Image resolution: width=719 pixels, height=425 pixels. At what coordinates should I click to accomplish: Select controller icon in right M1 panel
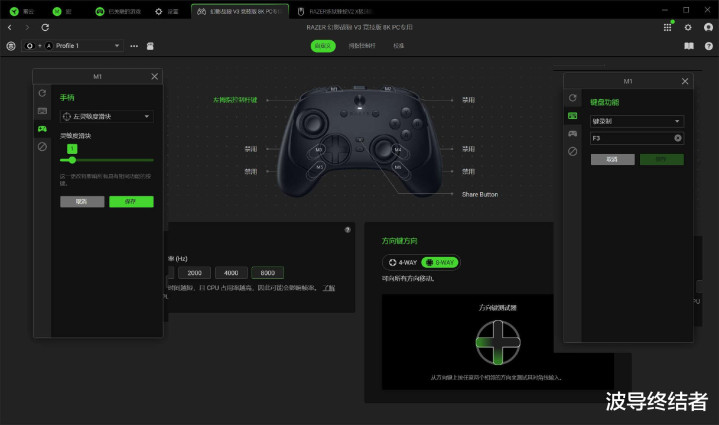pos(572,133)
